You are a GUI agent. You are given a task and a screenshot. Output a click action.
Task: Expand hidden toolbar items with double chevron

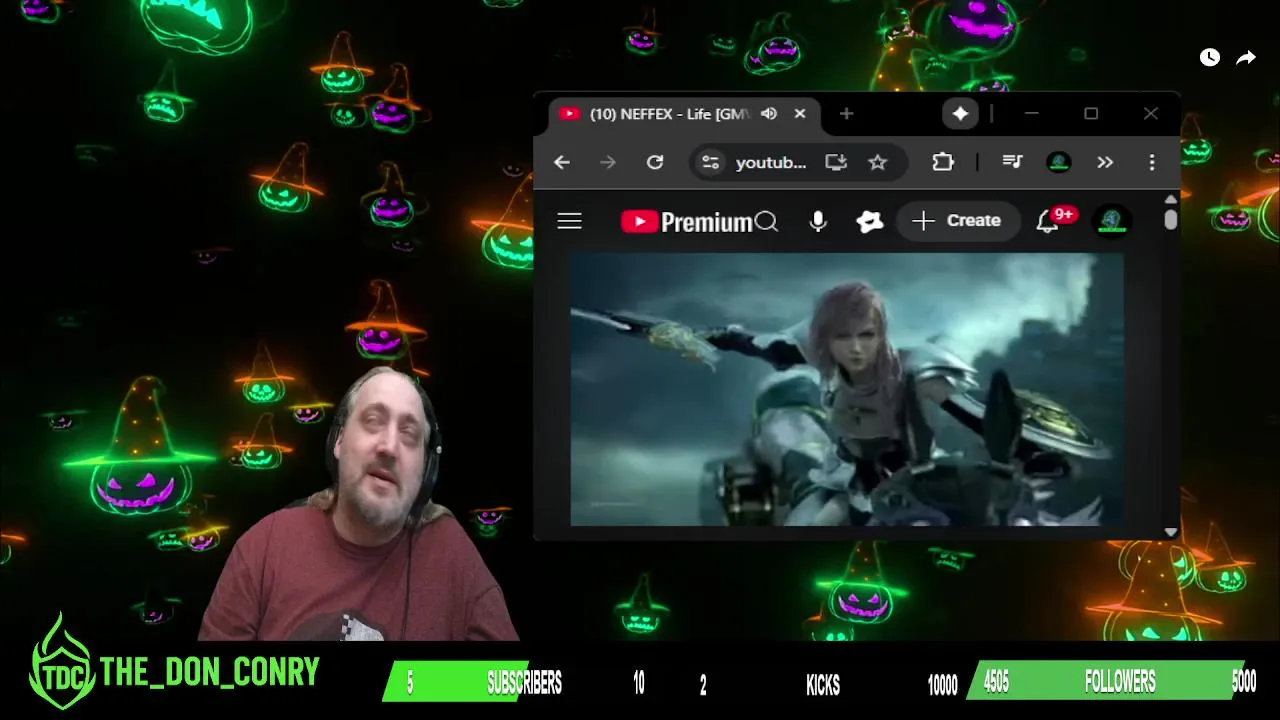(1105, 162)
